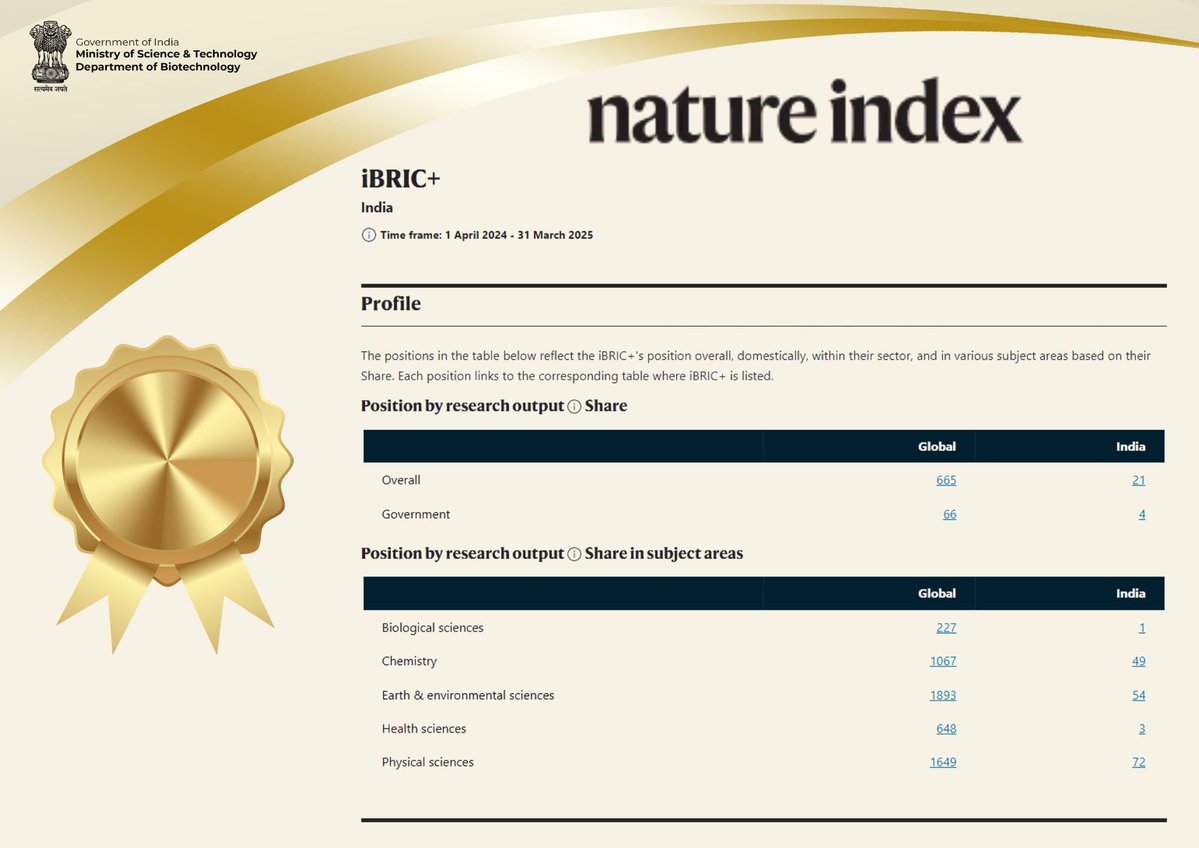
Task: Click 'India' header in subject areas table
Action: (x=1130, y=593)
